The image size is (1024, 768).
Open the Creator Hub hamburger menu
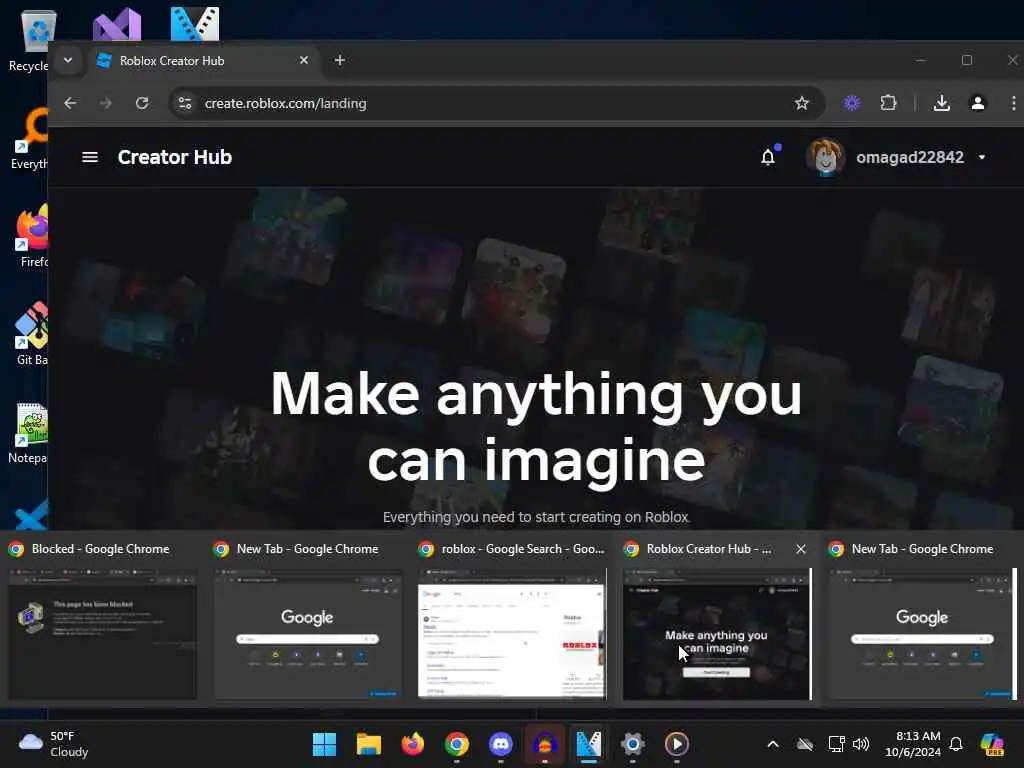pos(90,157)
